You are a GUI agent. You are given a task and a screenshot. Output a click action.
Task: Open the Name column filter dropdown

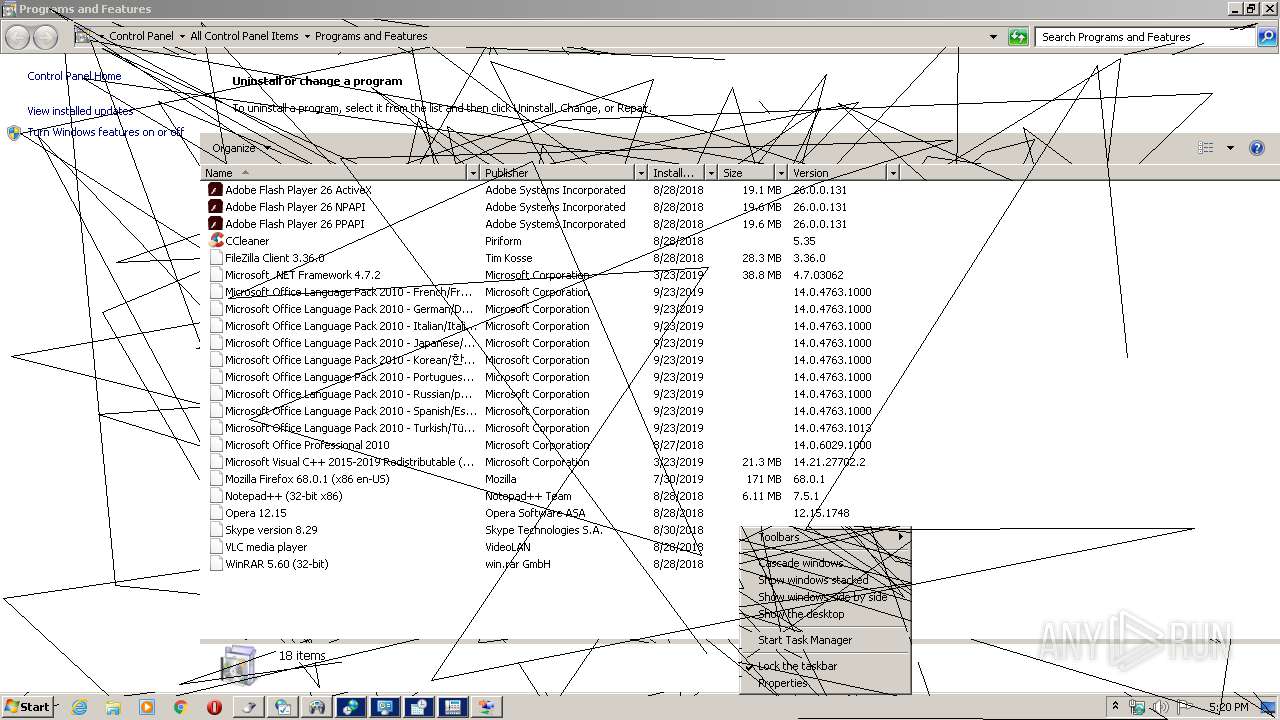coord(474,173)
